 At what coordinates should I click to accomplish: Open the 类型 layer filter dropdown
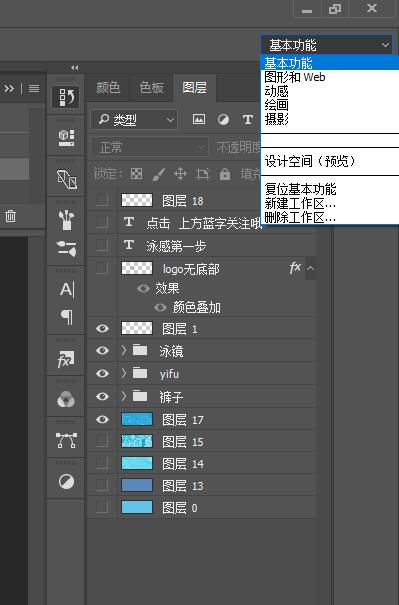pyautogui.click(x=134, y=120)
